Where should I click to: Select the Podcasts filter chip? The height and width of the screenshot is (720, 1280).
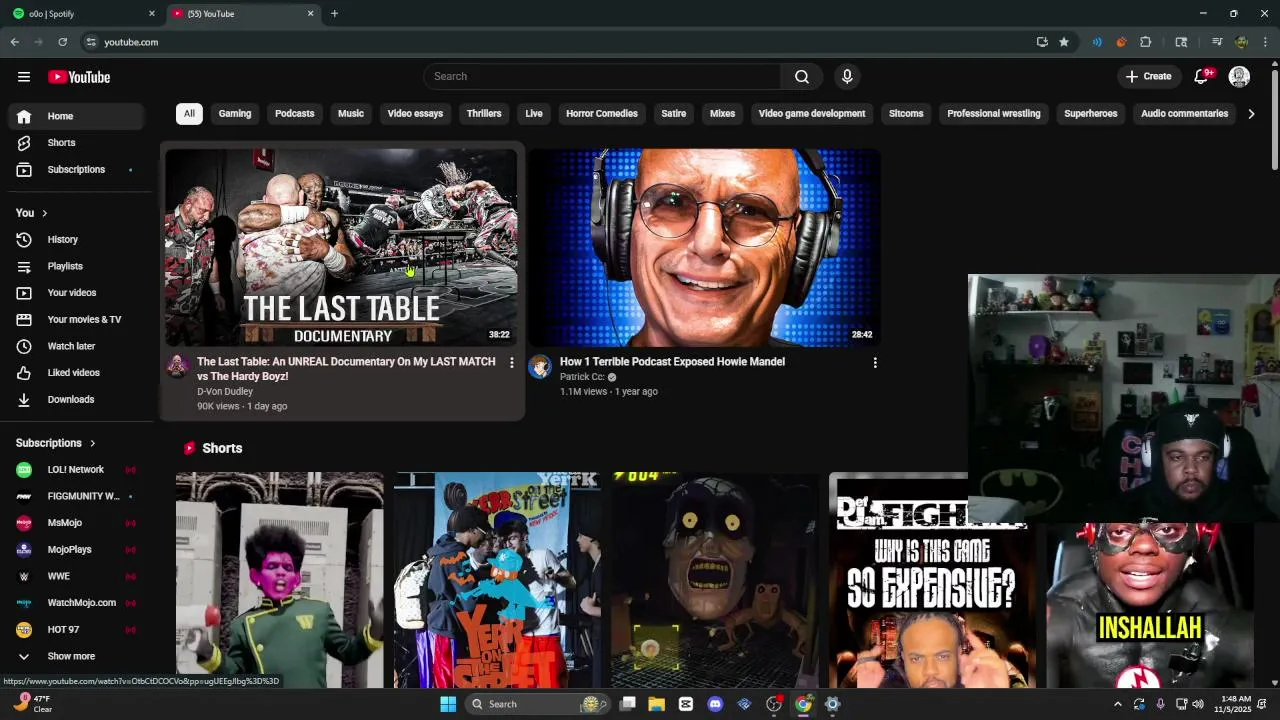point(295,114)
